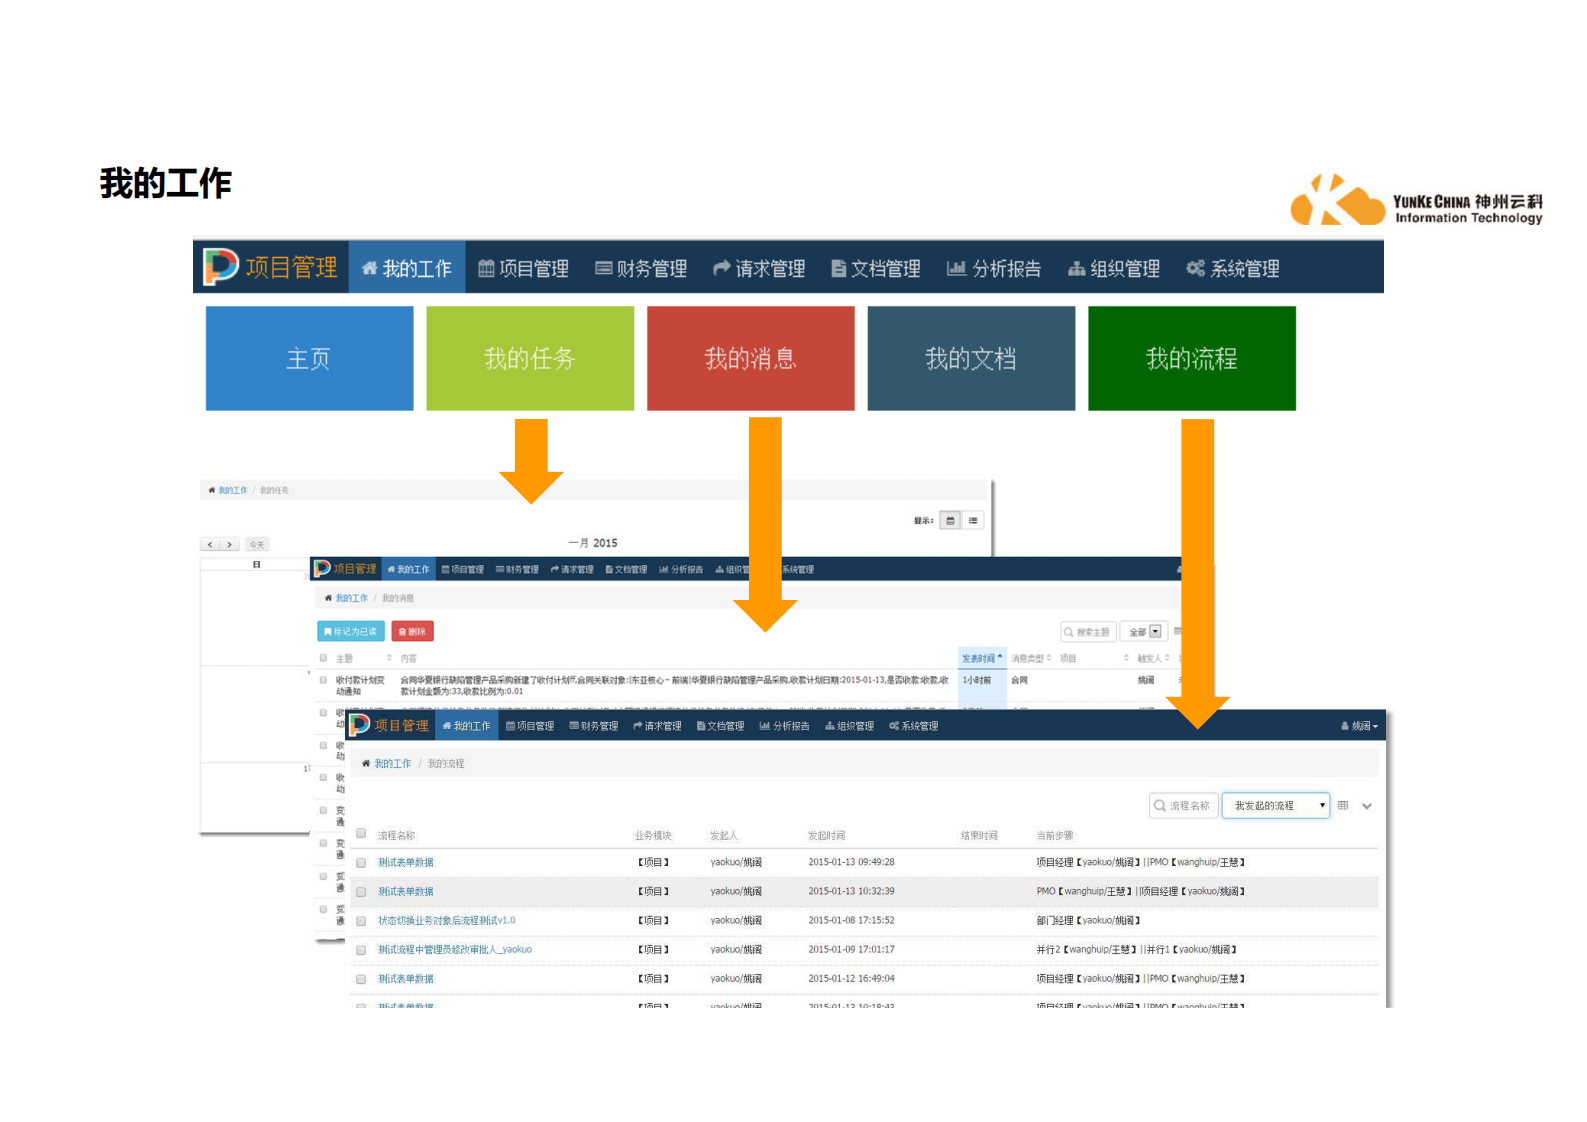Screen dimensions: 1587x1122
Task: Open the 全部 dropdown in 我的消息 window
Action: (x=1144, y=632)
